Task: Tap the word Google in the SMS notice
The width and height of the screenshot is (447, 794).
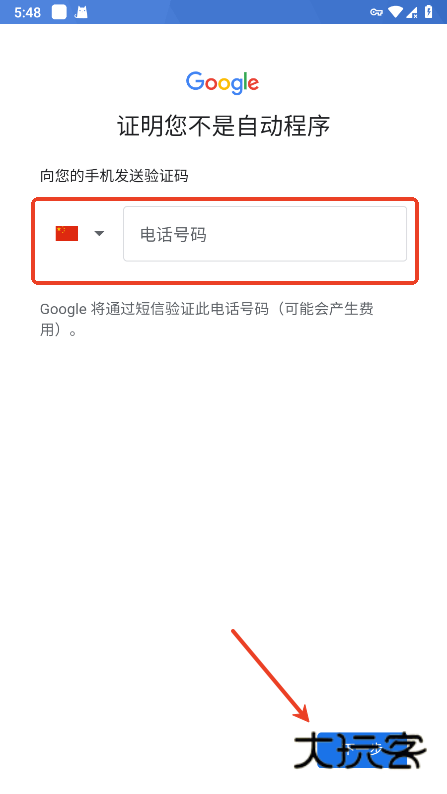Action: (63, 309)
